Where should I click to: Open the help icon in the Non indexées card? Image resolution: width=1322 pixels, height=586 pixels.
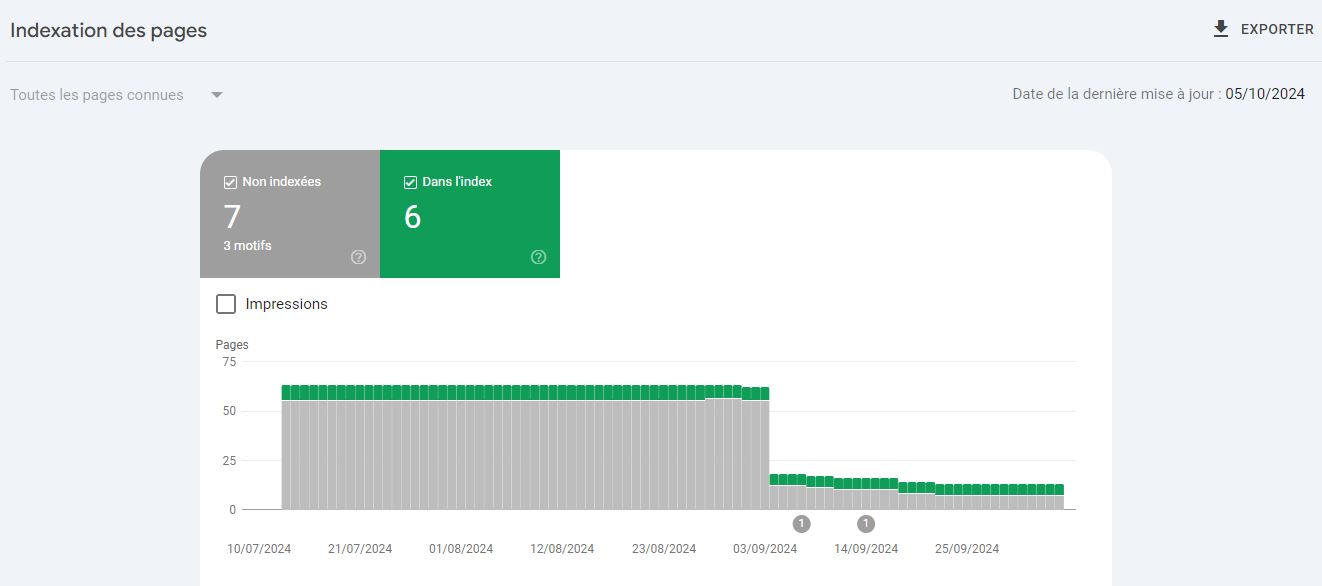click(358, 257)
